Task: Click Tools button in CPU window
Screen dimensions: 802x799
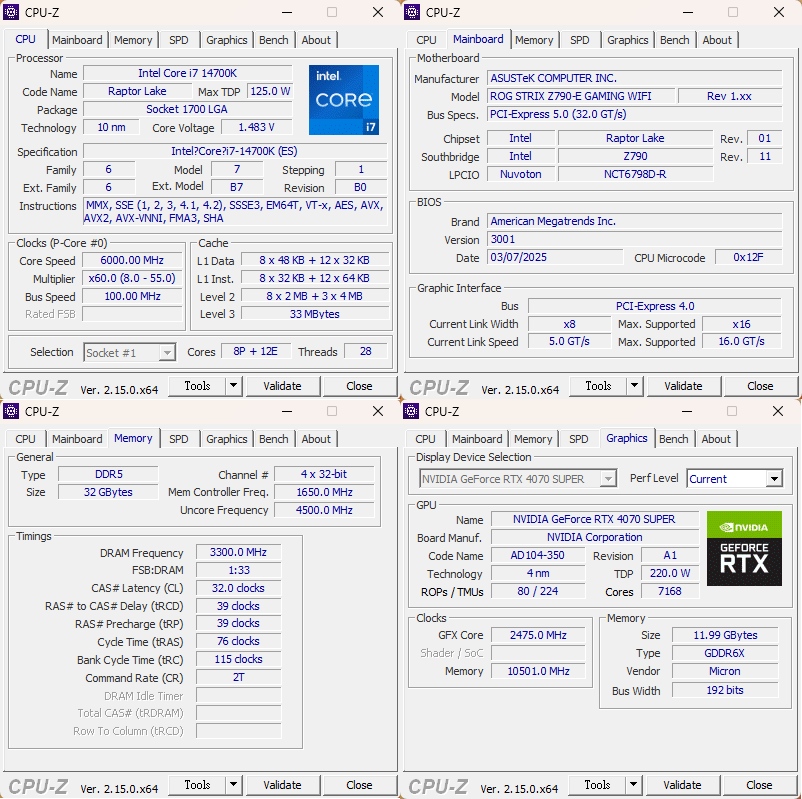Action: (x=197, y=386)
